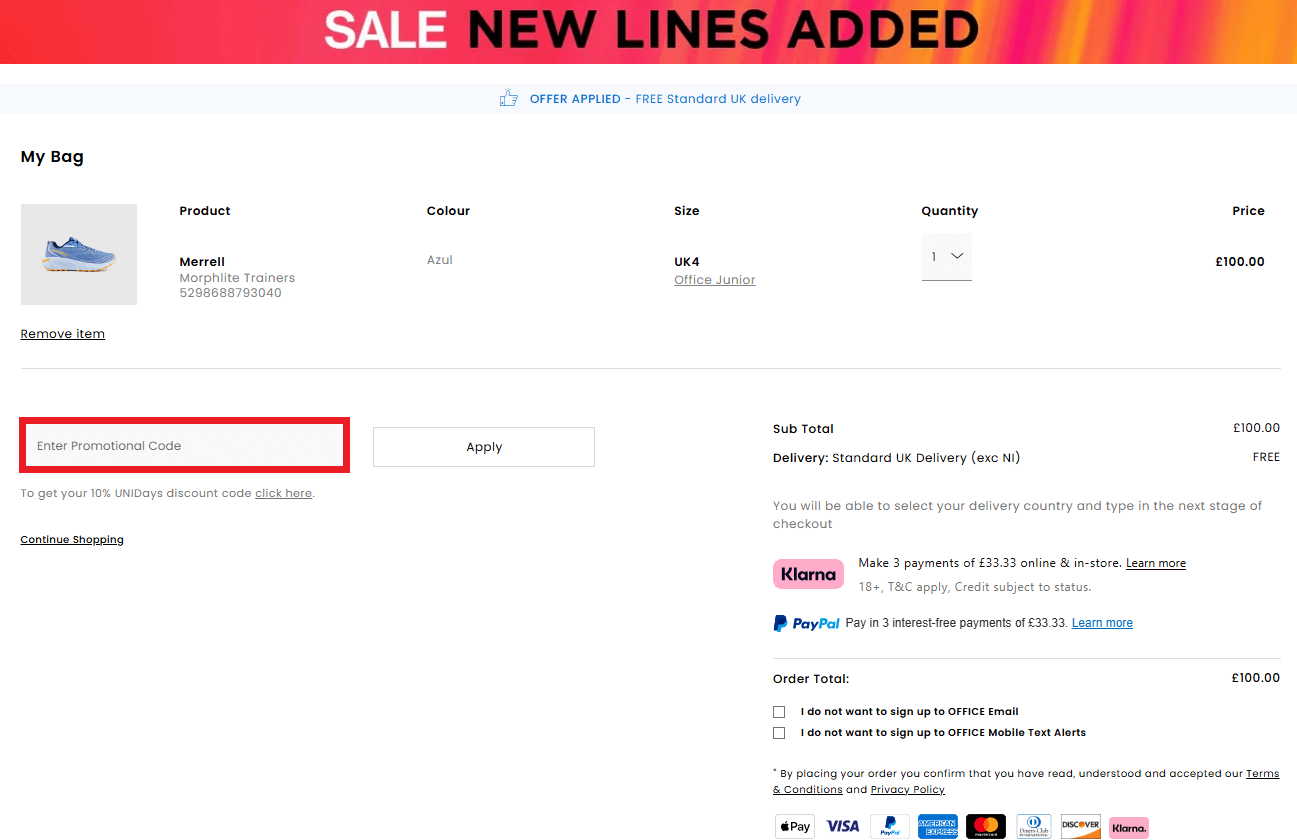Screen dimensions: 1297x840
Task: Click the Apply promo code button
Action: [484, 447]
